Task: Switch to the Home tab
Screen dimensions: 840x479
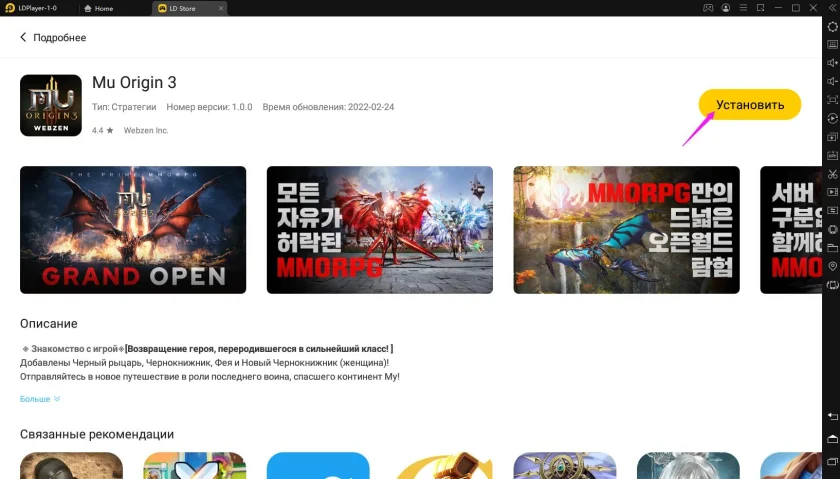Action: click(99, 9)
